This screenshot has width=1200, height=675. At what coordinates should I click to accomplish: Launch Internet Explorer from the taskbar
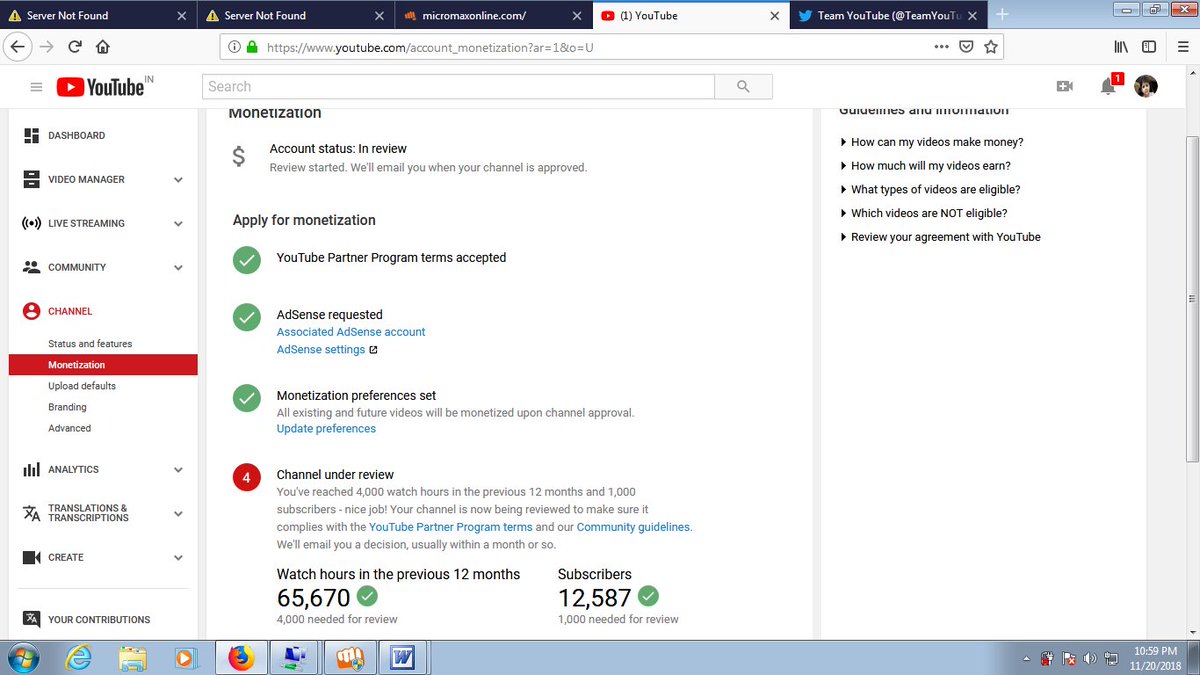(x=79, y=658)
